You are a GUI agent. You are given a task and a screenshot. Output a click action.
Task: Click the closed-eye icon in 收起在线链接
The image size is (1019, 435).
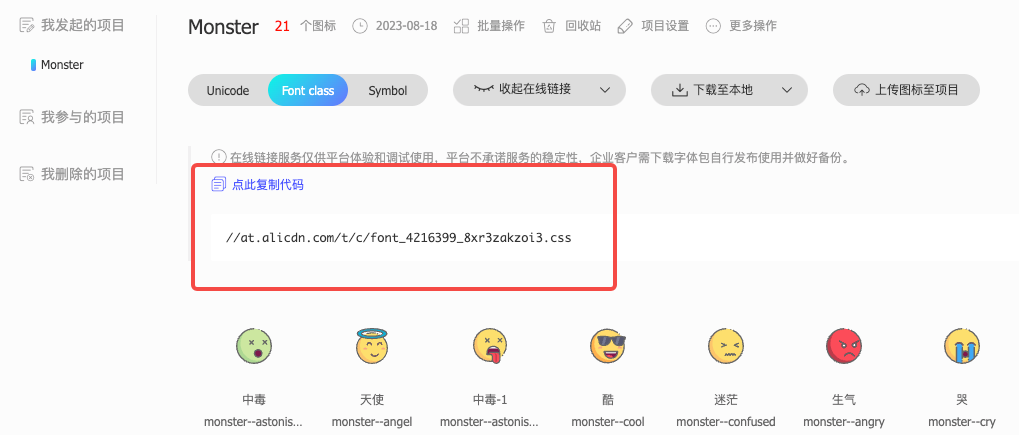click(484, 89)
